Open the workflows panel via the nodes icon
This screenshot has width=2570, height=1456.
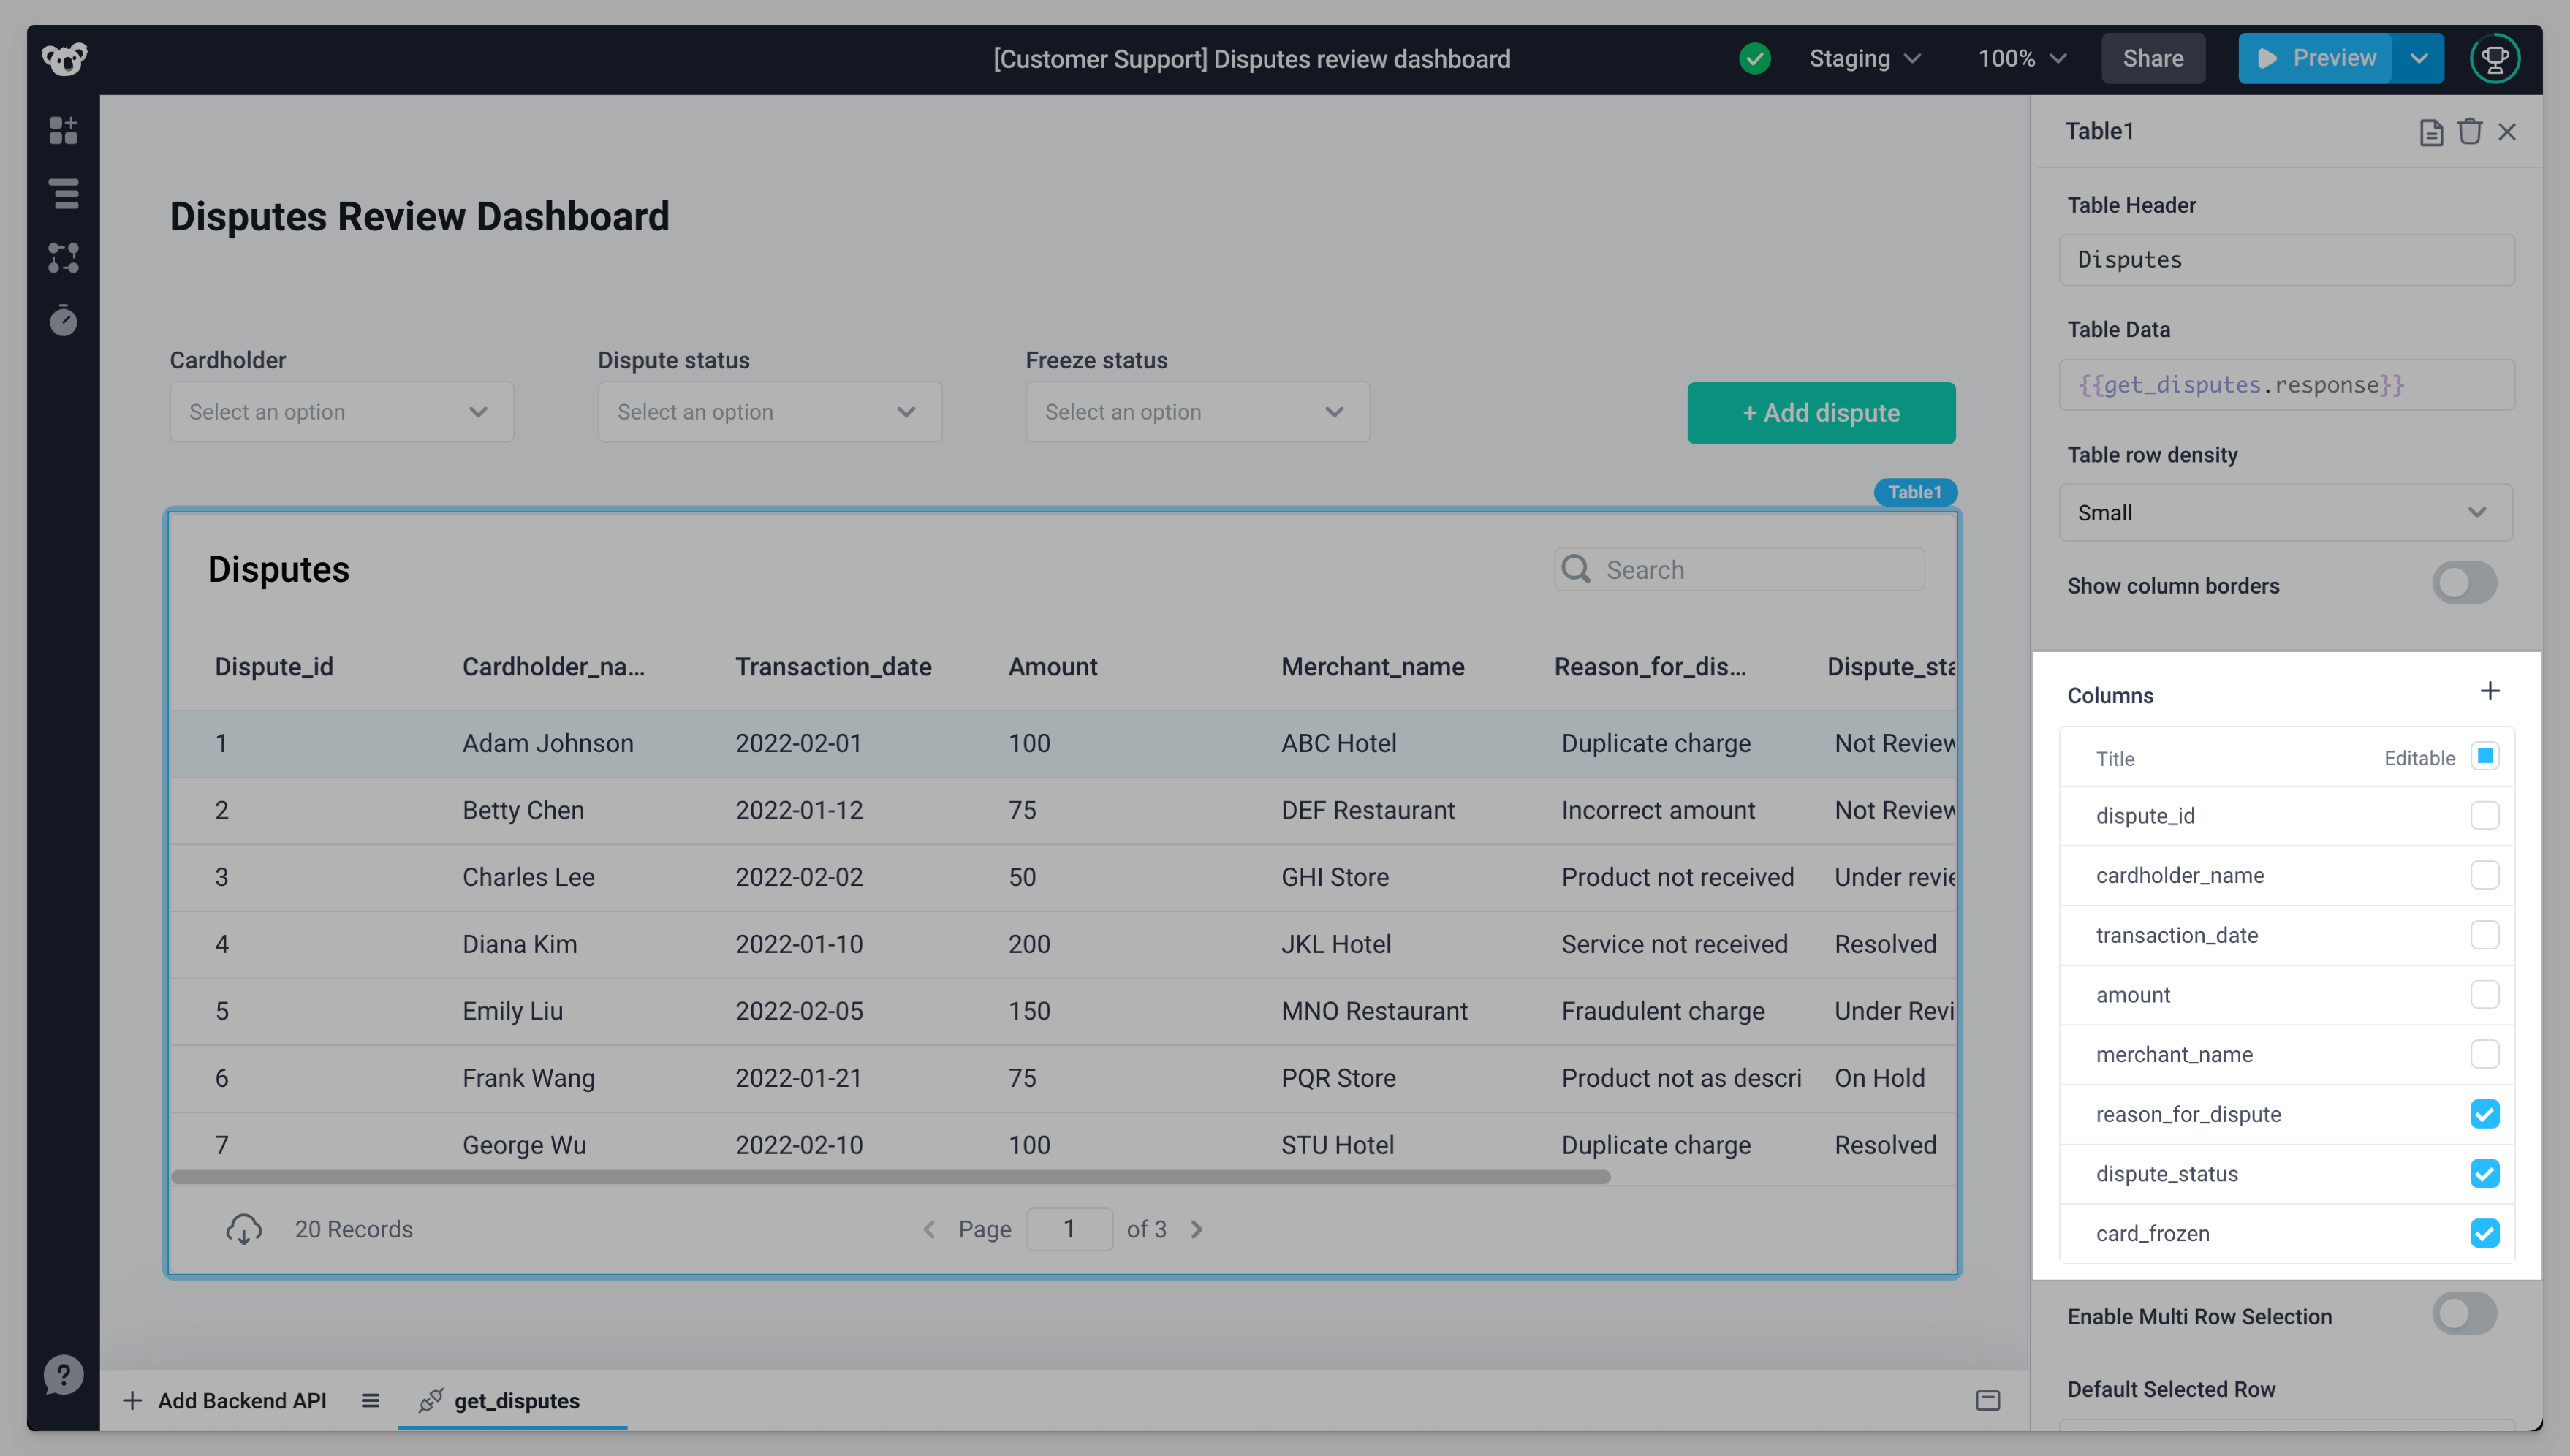point(63,258)
